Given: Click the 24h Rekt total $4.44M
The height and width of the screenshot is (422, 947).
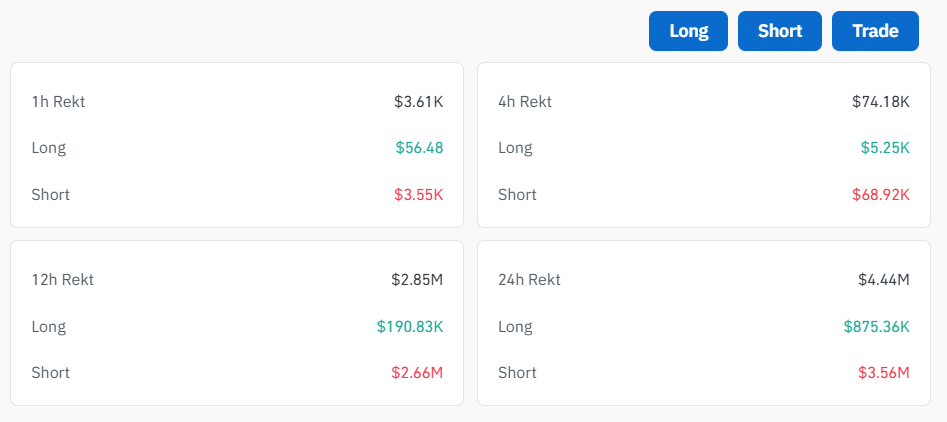Looking at the screenshot, I should click(884, 279).
